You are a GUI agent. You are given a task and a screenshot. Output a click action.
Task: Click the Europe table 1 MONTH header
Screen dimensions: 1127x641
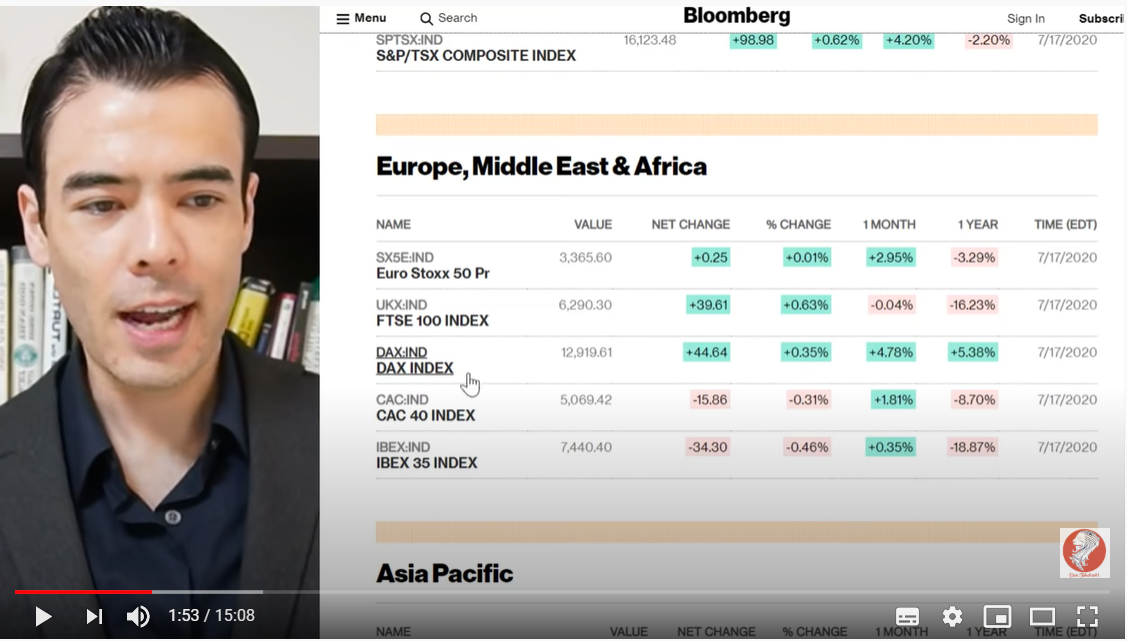coord(889,224)
